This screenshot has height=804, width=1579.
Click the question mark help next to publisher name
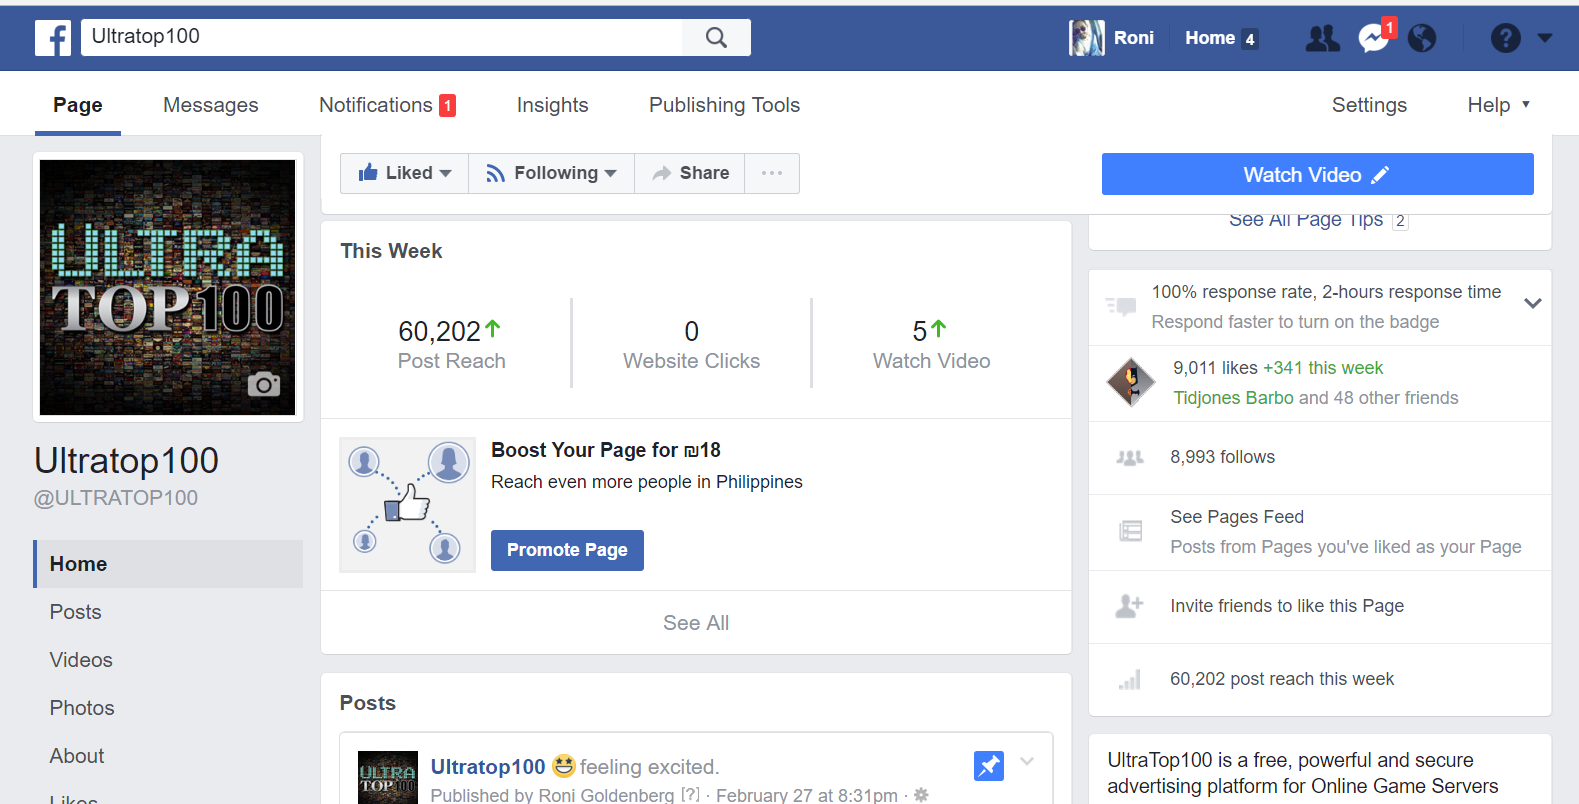(x=690, y=794)
